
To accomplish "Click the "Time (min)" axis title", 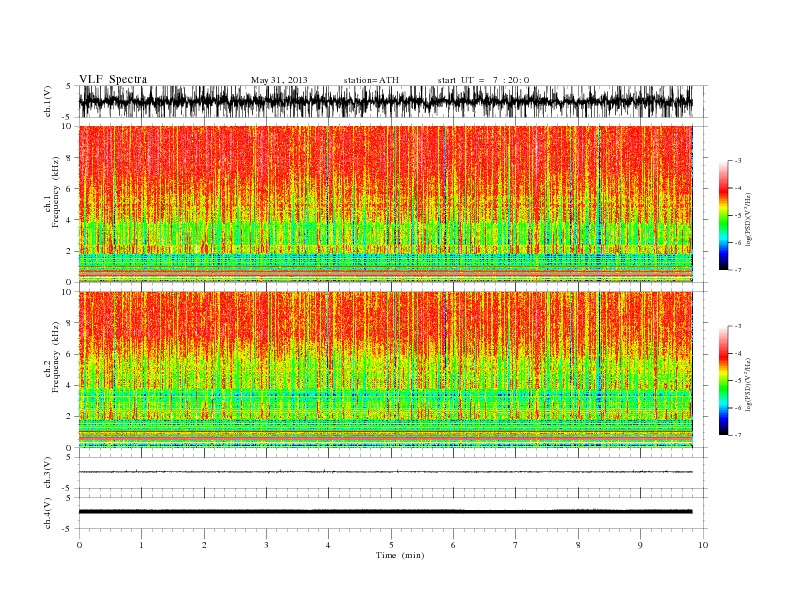I will point(400,555).
